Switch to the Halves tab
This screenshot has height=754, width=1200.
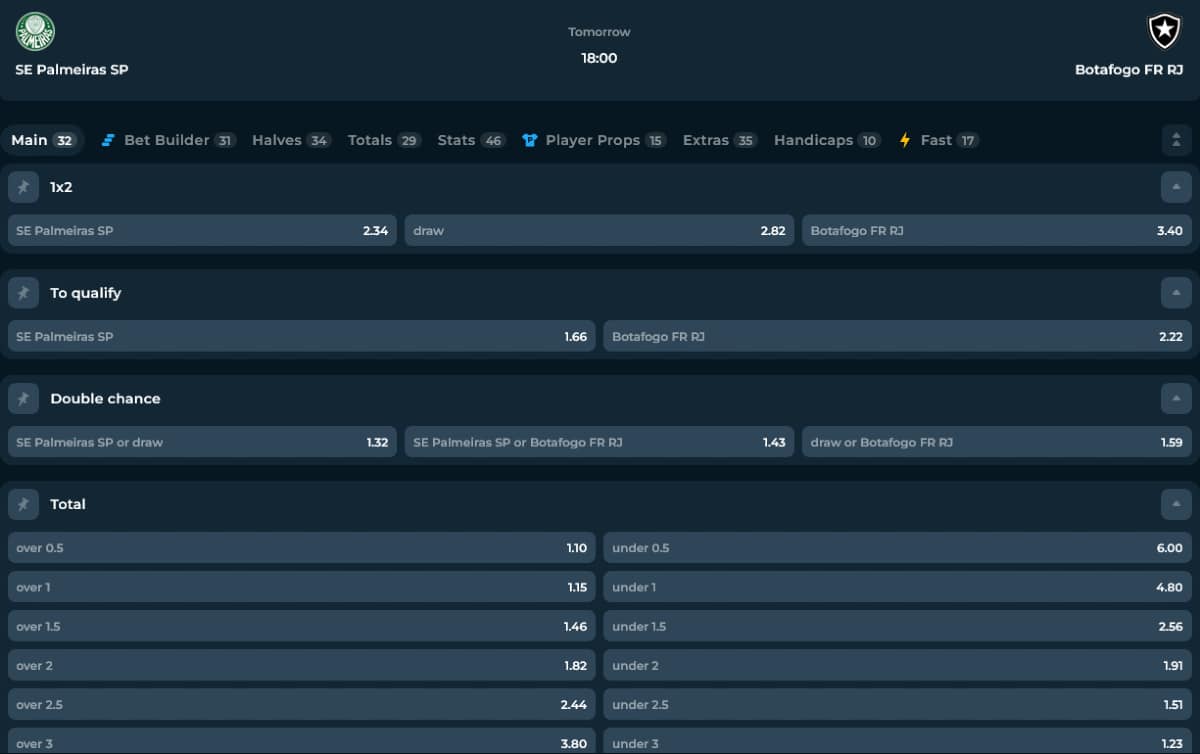291,140
